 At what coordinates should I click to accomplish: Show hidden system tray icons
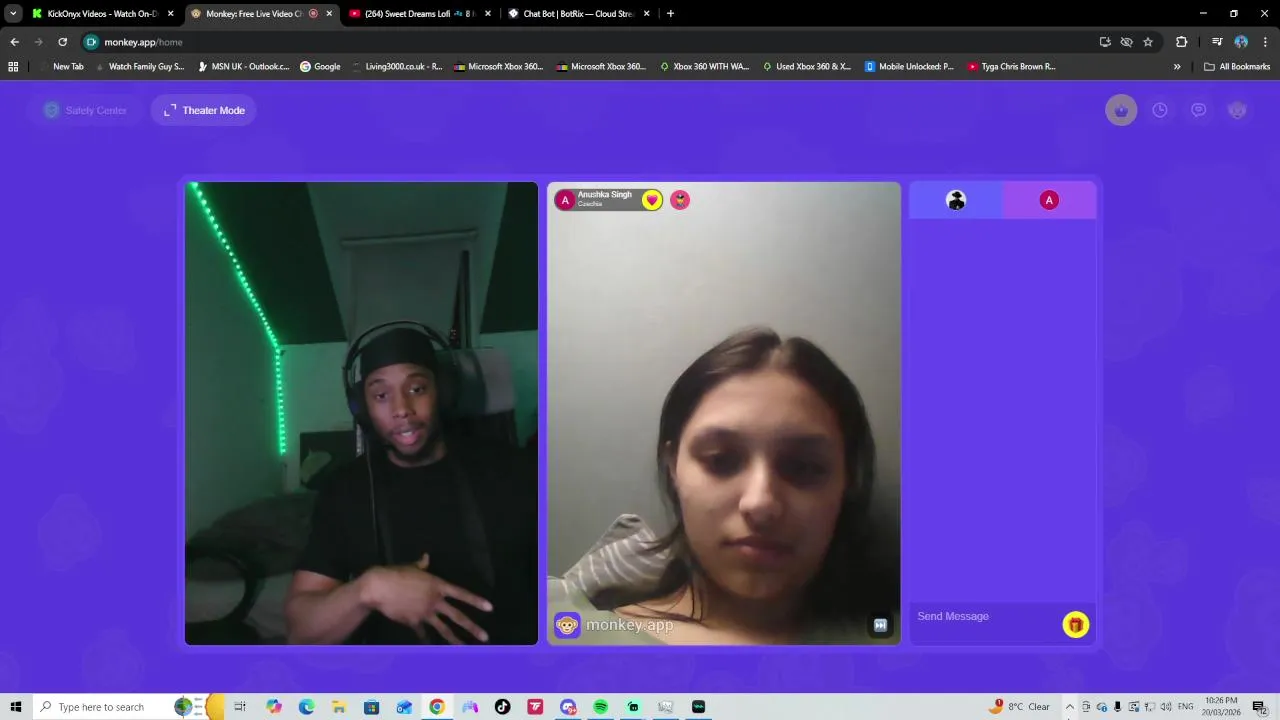point(1069,707)
